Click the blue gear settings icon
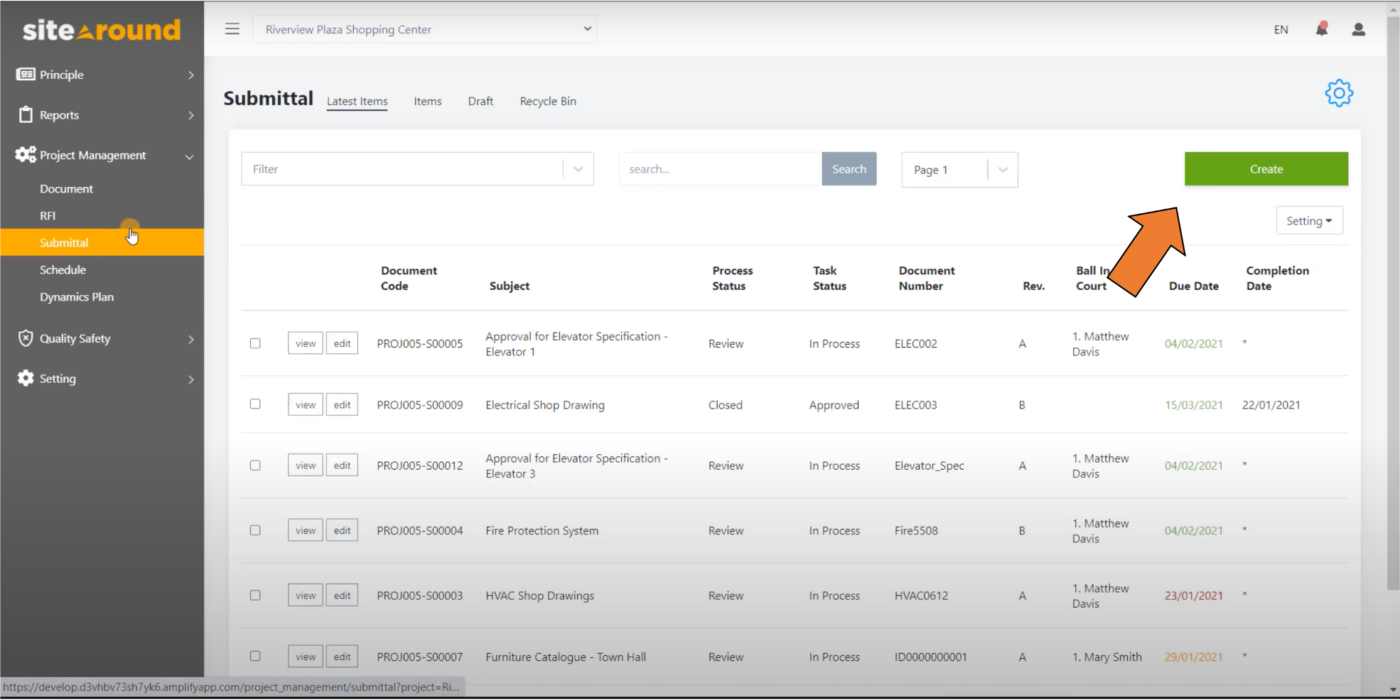Screen dimensions: 1400x700 (x=1339, y=93)
